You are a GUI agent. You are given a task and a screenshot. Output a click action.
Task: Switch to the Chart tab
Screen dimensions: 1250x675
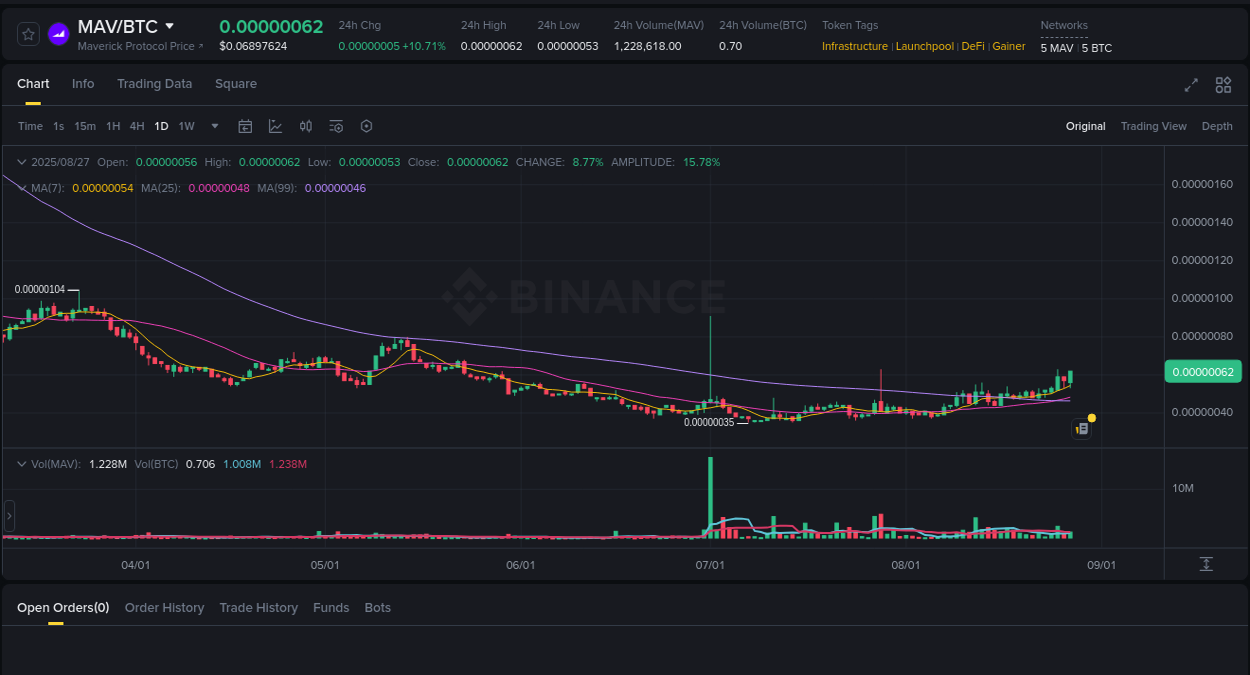tap(33, 84)
